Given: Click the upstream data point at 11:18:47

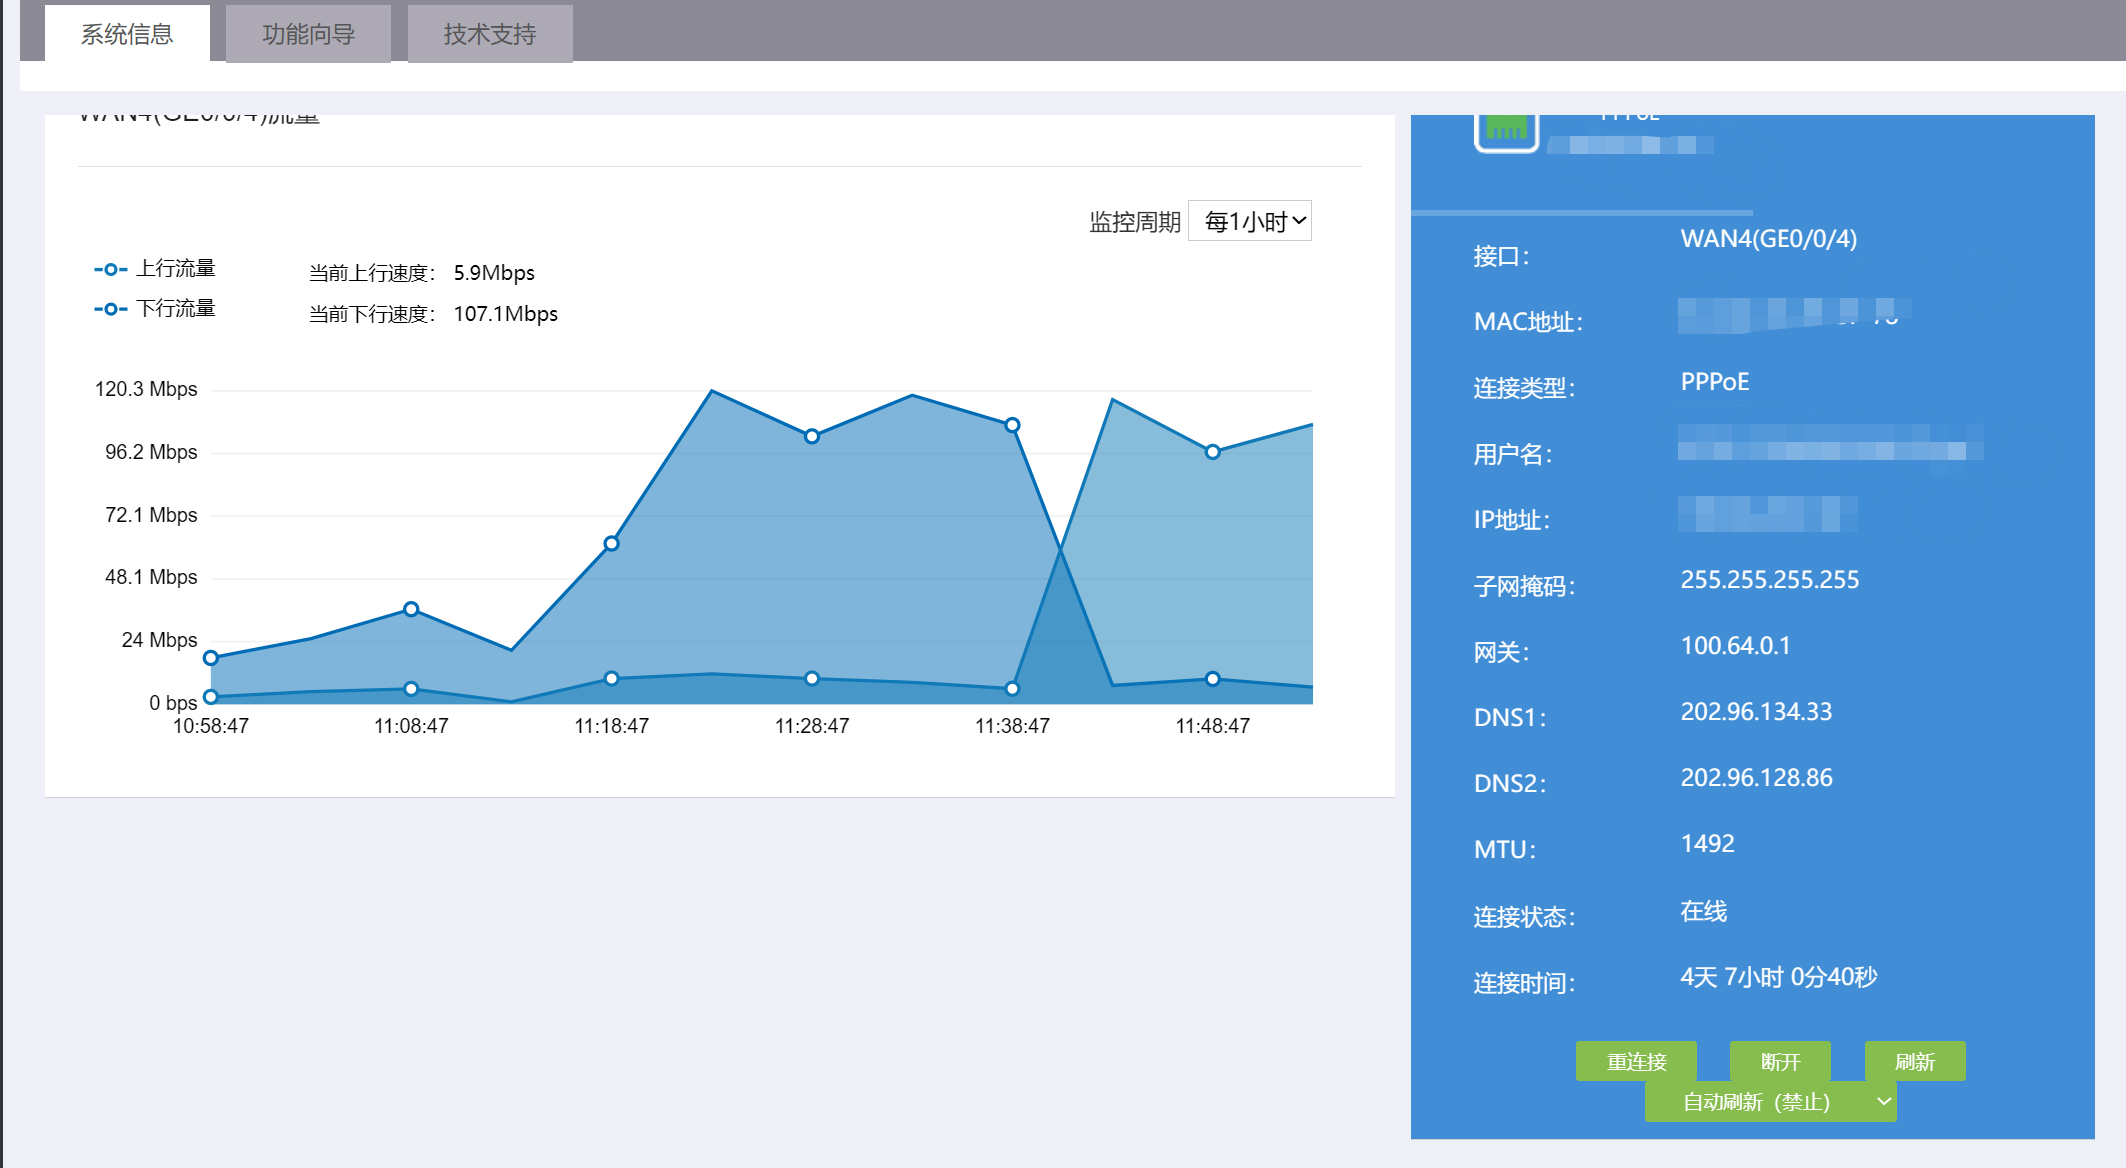Looking at the screenshot, I should coord(612,678).
